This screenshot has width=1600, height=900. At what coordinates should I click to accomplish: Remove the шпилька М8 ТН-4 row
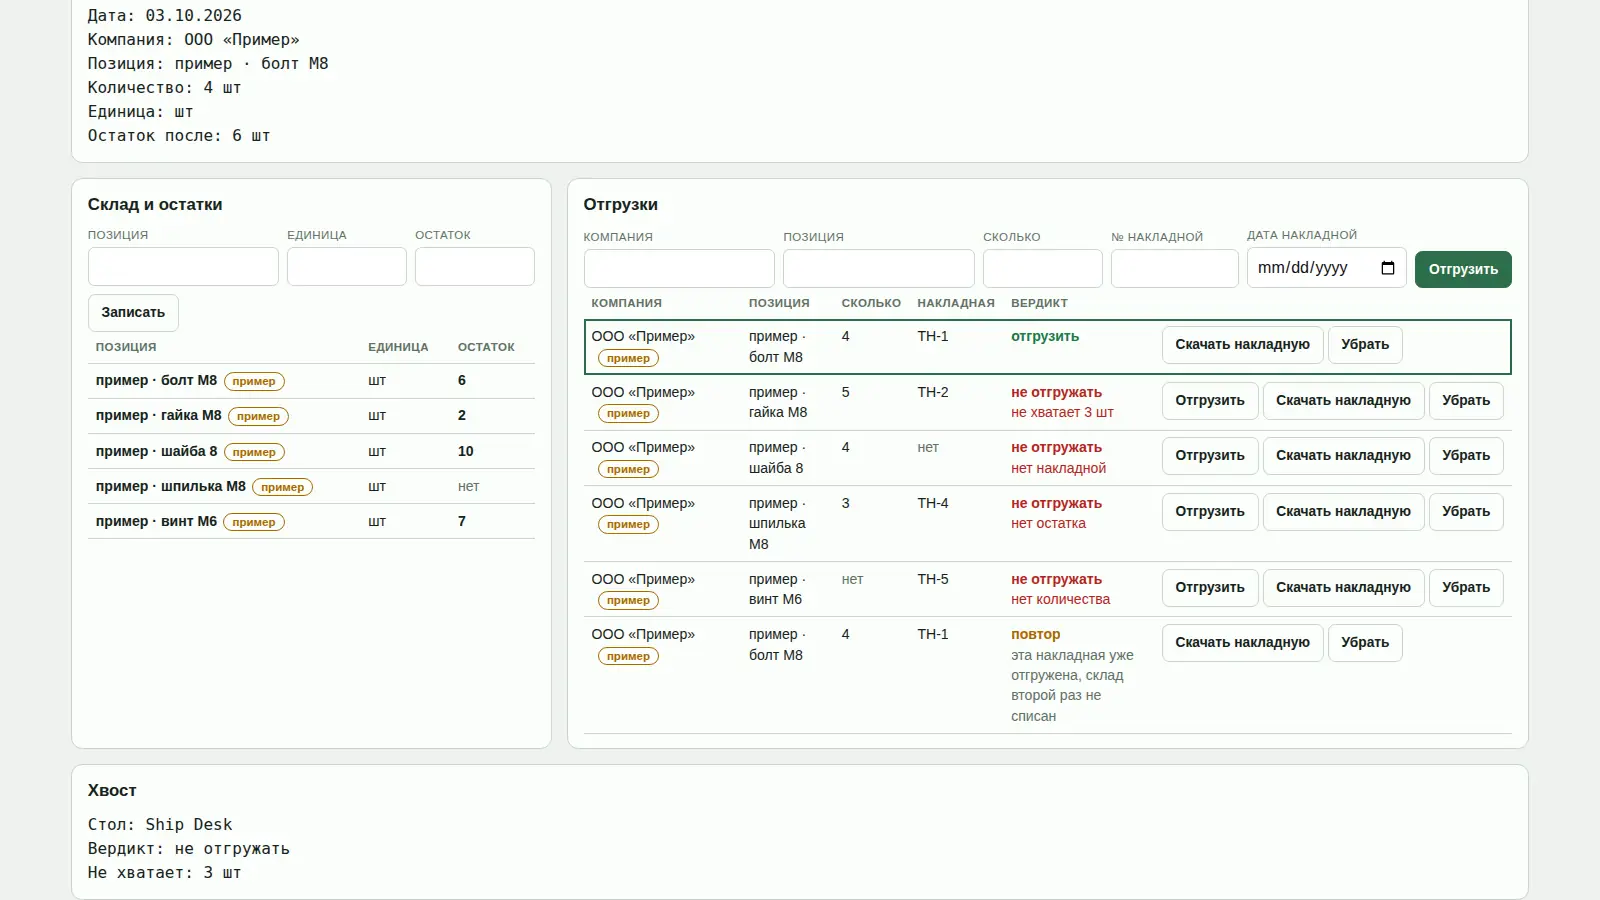tap(1466, 512)
